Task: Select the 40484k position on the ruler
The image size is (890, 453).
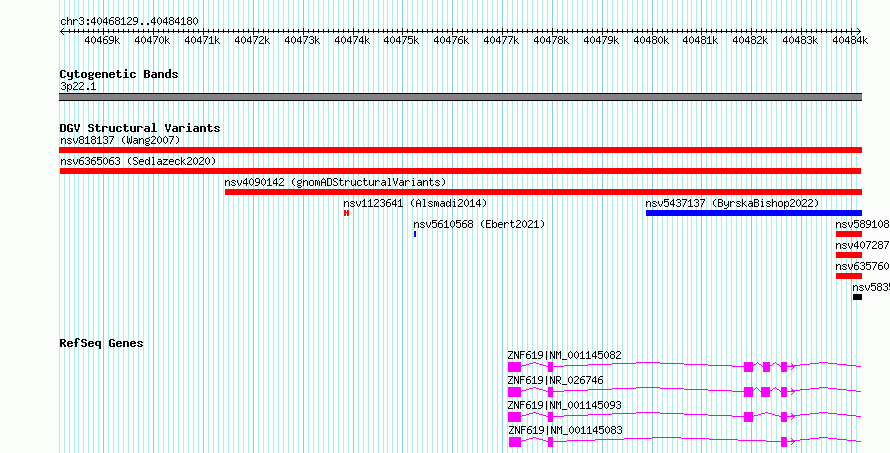Action: [x=850, y=40]
